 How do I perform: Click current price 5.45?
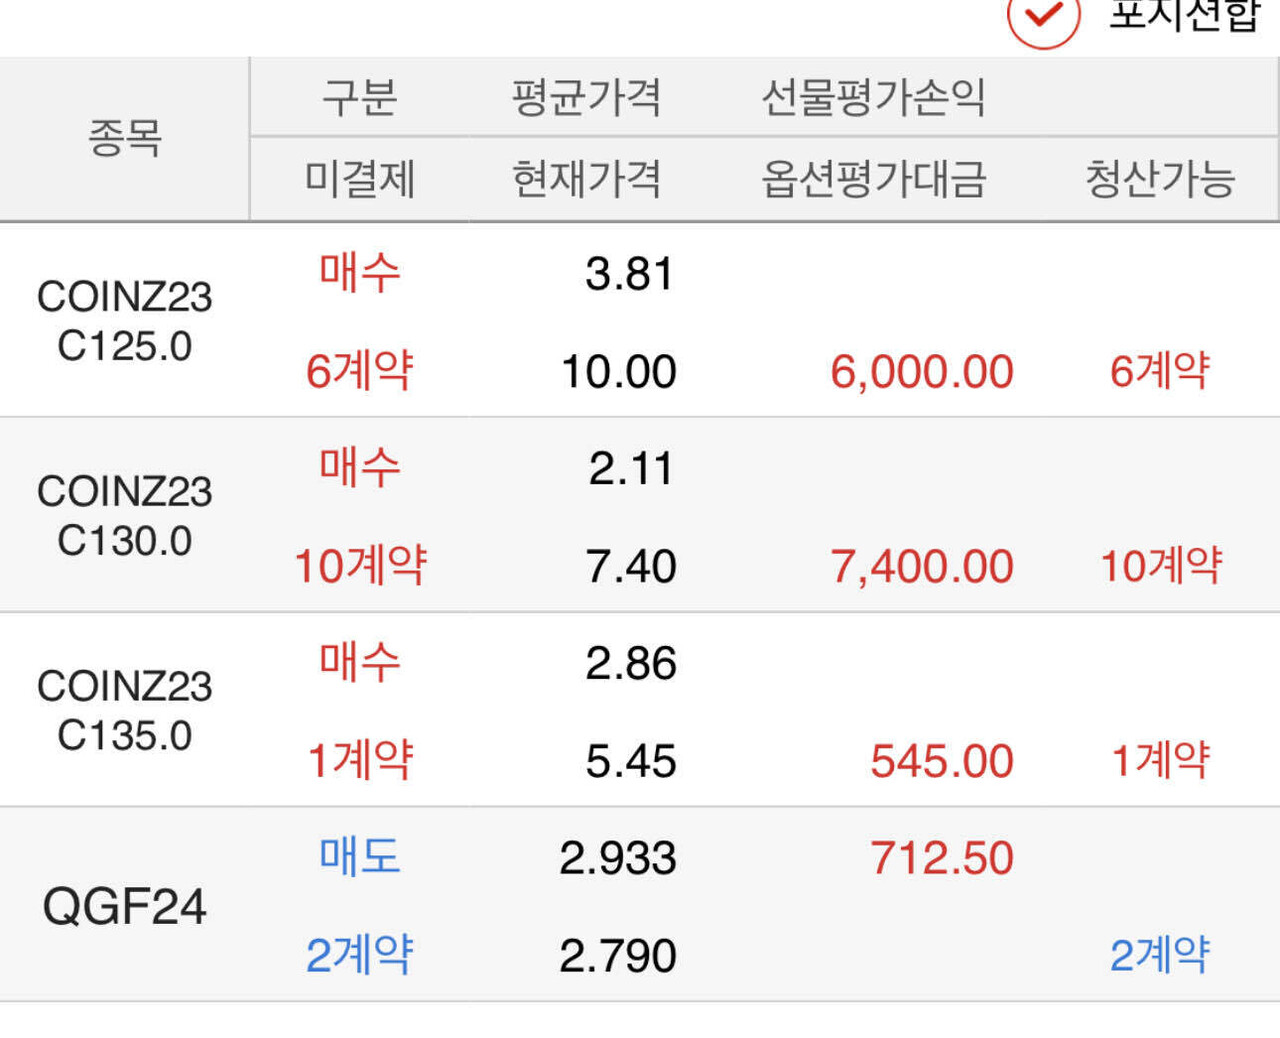pyautogui.click(x=631, y=762)
